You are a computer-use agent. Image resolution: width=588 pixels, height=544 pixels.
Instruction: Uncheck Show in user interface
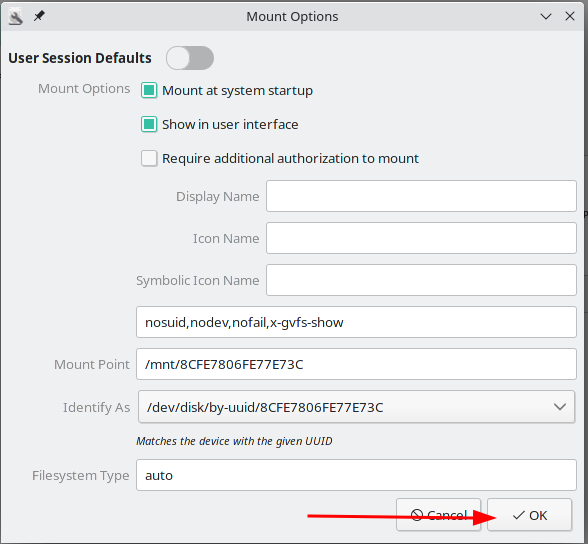pos(149,124)
